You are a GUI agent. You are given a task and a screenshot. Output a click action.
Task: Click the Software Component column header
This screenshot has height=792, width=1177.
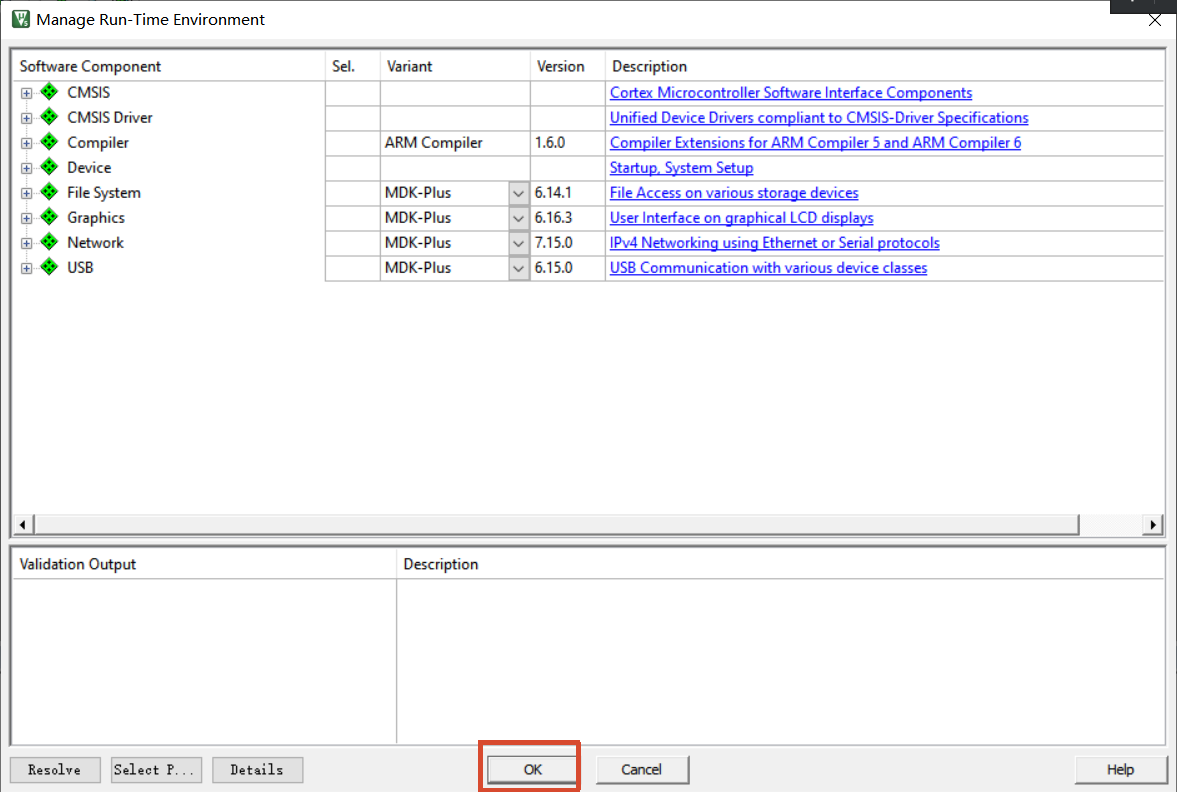[x=170, y=66]
